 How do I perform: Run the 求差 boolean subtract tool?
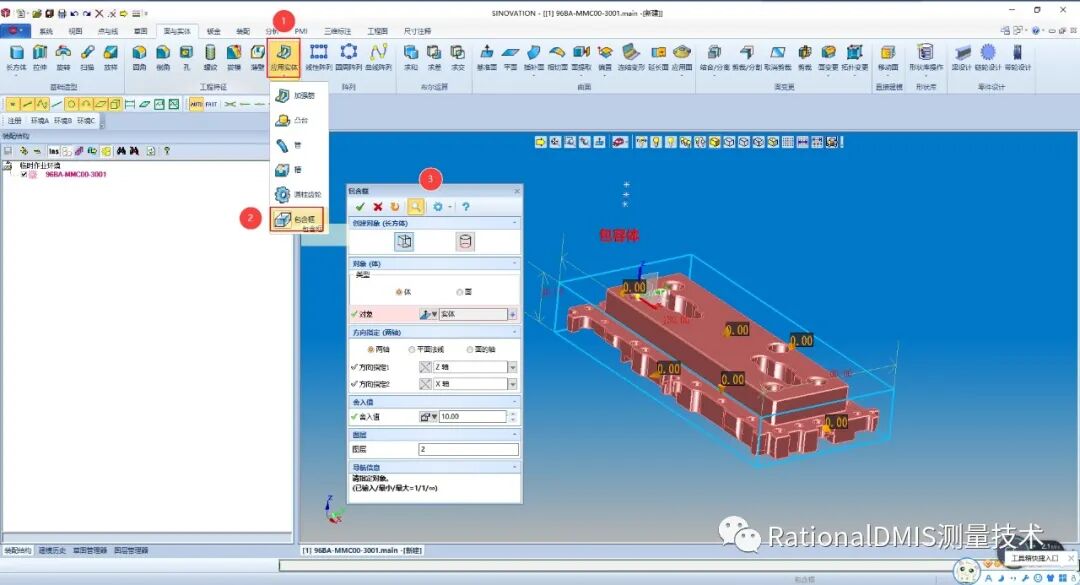pos(434,57)
